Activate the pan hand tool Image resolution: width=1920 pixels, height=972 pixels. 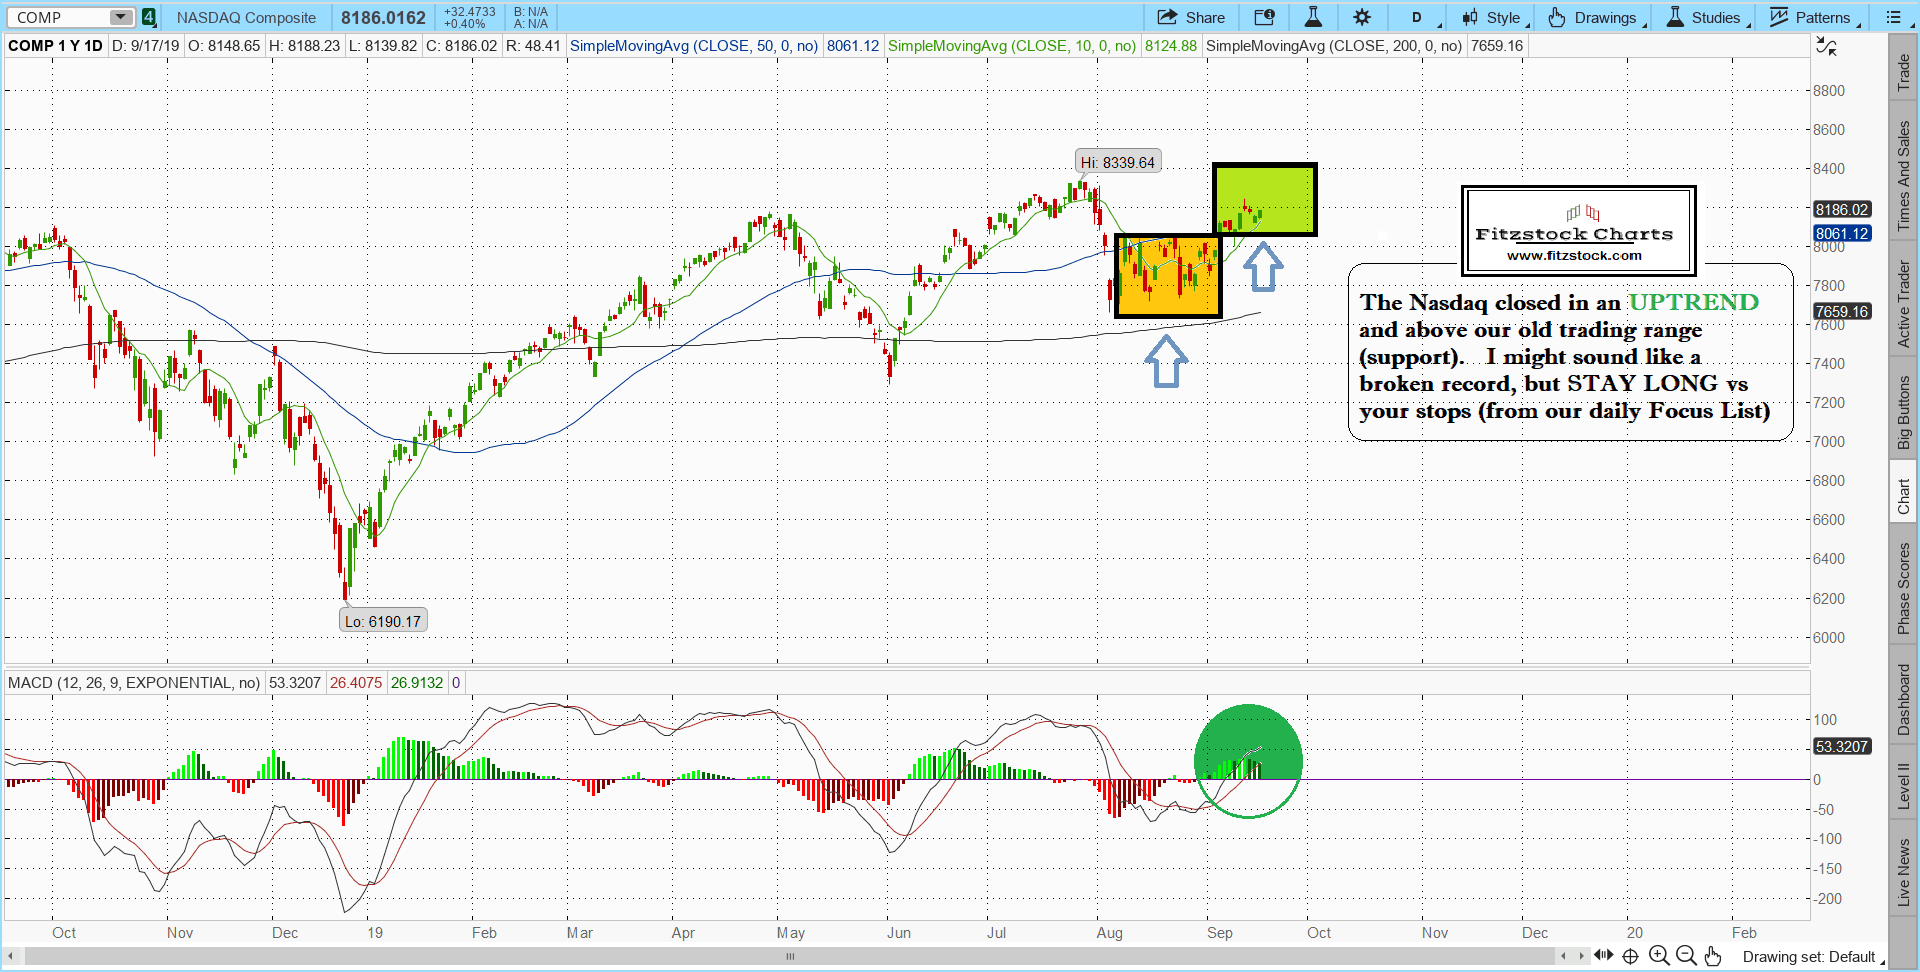(x=1713, y=956)
